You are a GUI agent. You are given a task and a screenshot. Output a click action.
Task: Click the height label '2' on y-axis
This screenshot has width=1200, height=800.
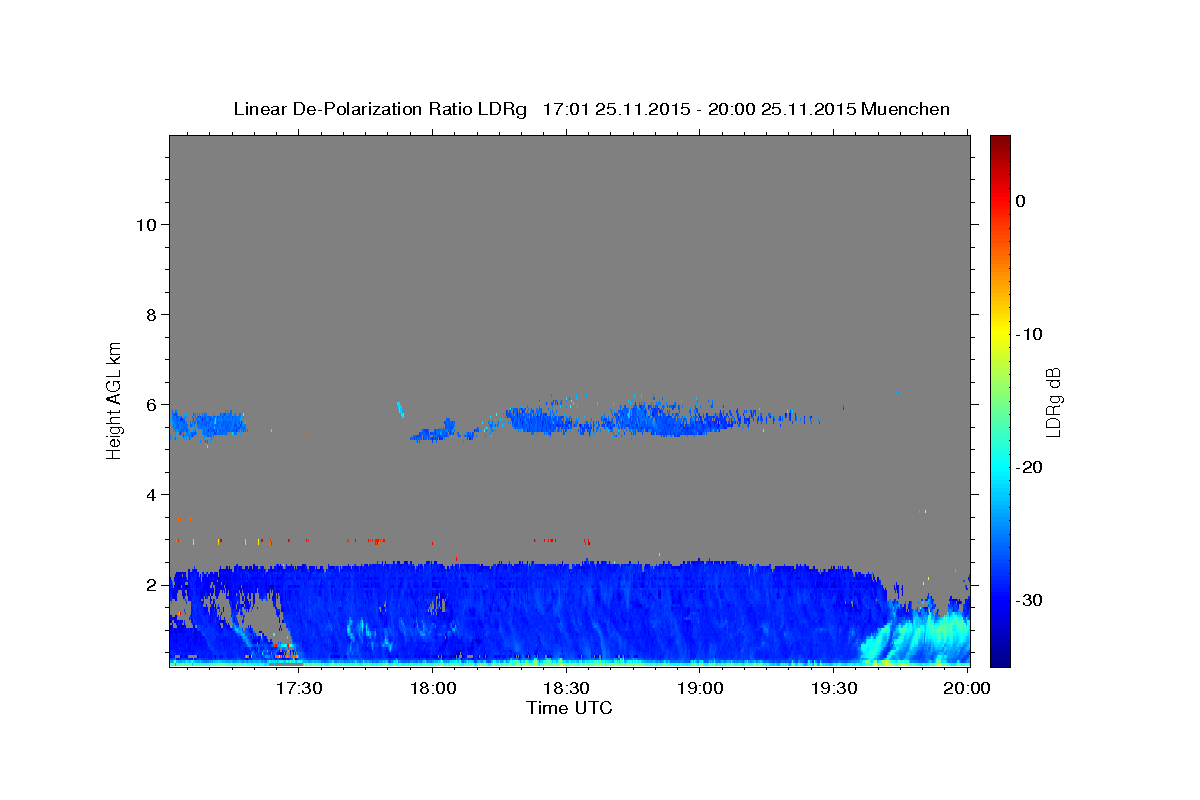click(152, 584)
